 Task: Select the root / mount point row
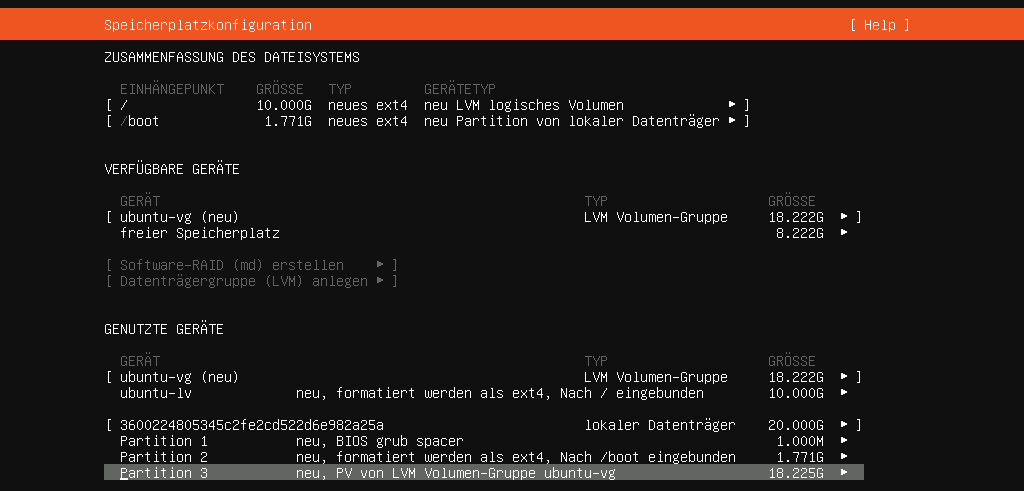pos(427,105)
